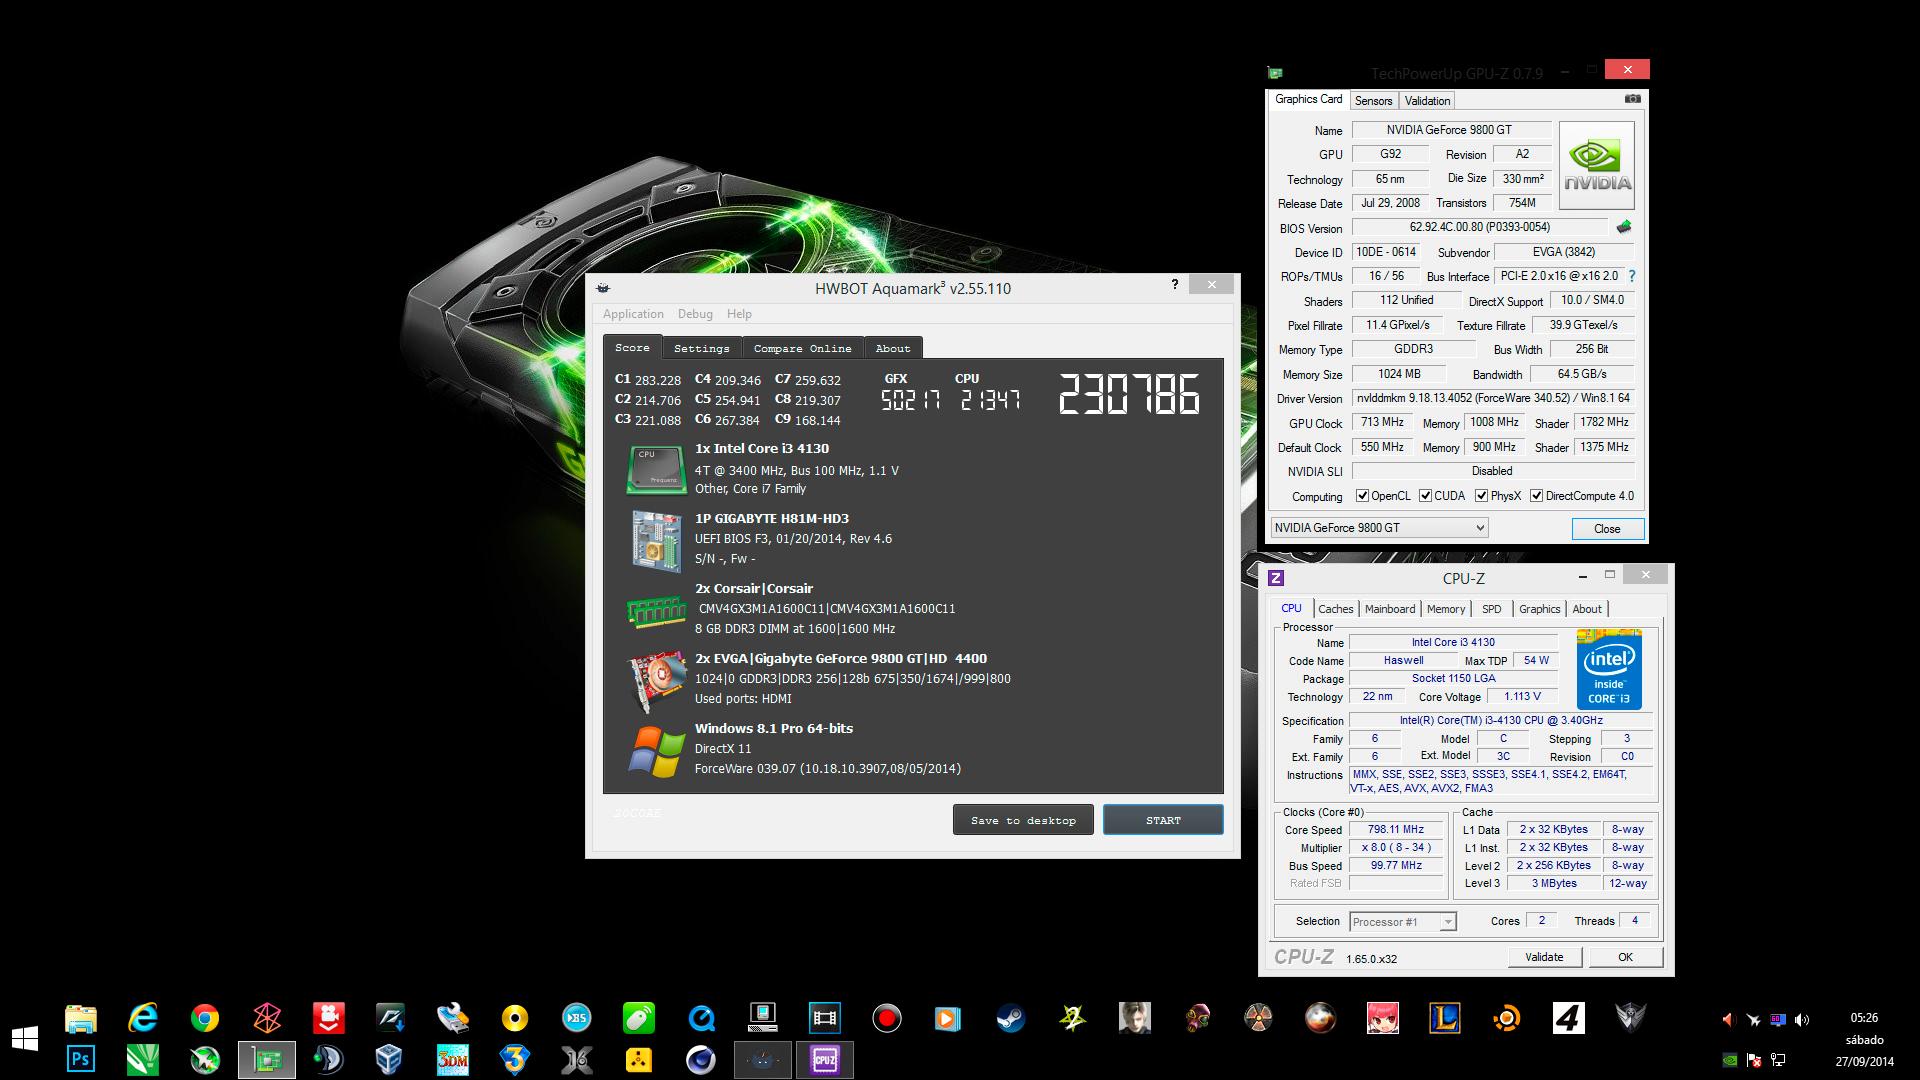Click the RAM stick icon in Aquamark
This screenshot has height=1080, width=1920.
pyautogui.click(x=655, y=611)
